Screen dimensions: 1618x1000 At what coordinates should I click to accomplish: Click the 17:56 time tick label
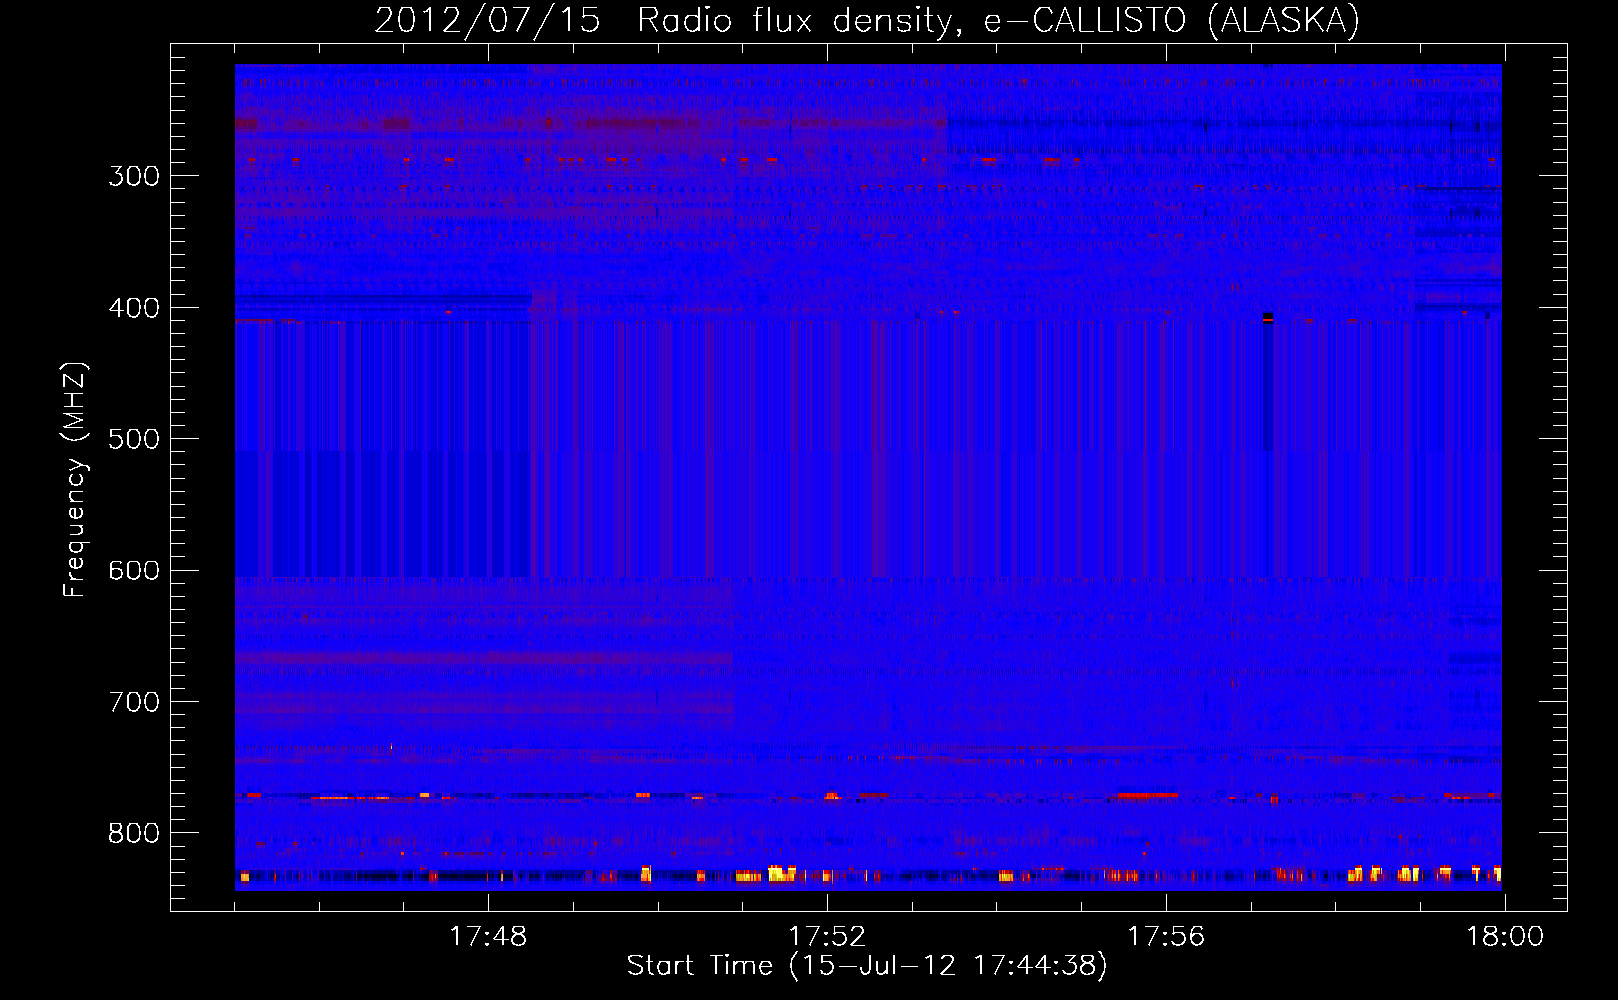click(x=1166, y=937)
